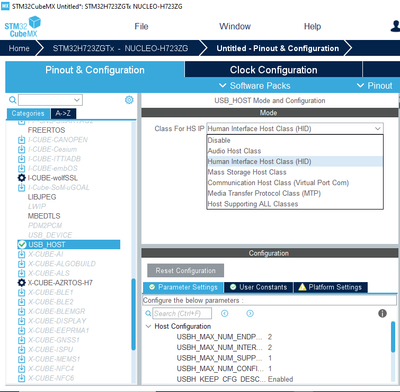The image size is (400, 392).
Task: Choose Media Transfer Protocol Class (MTP)
Action: pyautogui.click(x=295, y=193)
